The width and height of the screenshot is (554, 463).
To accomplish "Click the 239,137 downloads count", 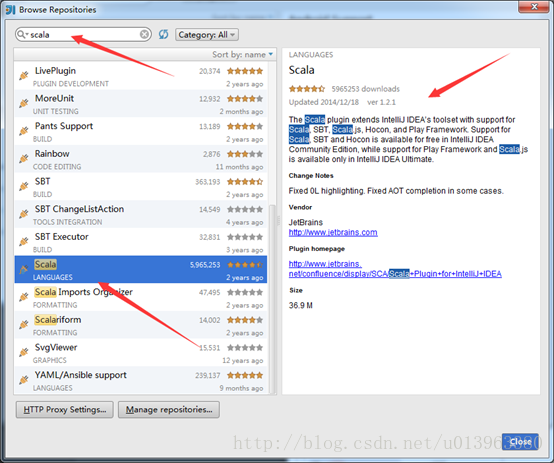I will pyautogui.click(x=208, y=375).
